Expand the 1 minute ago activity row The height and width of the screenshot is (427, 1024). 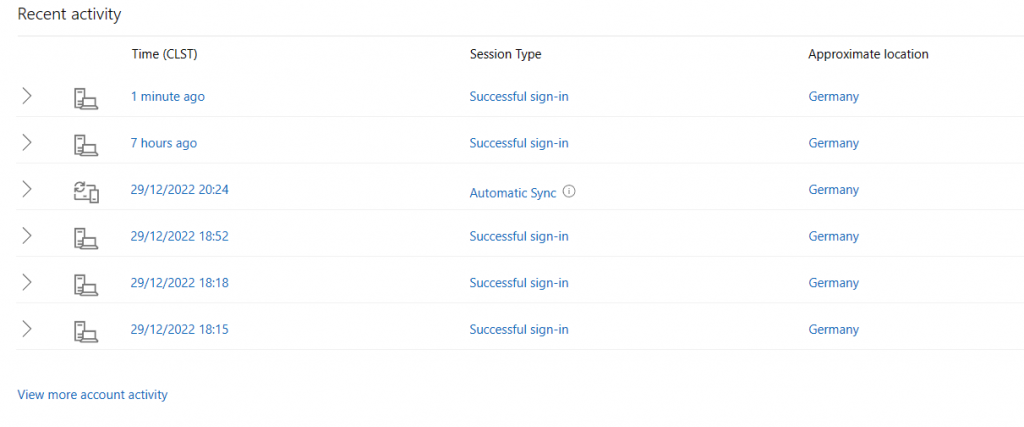coord(27,97)
